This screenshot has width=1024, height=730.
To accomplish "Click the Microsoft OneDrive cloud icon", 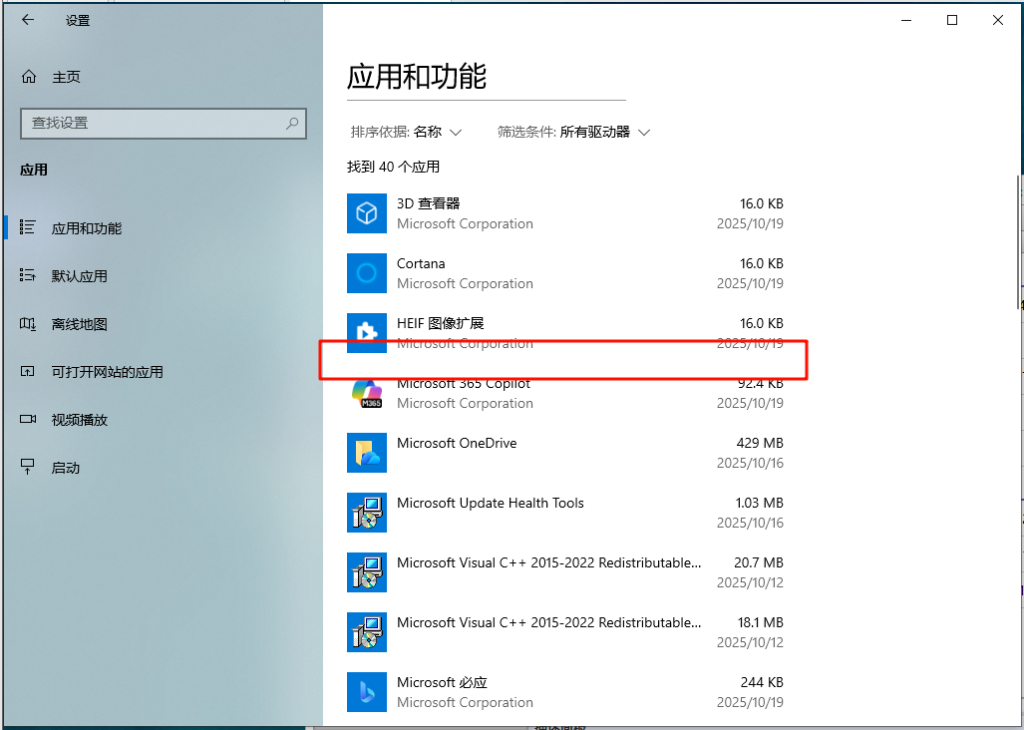I will point(366,452).
